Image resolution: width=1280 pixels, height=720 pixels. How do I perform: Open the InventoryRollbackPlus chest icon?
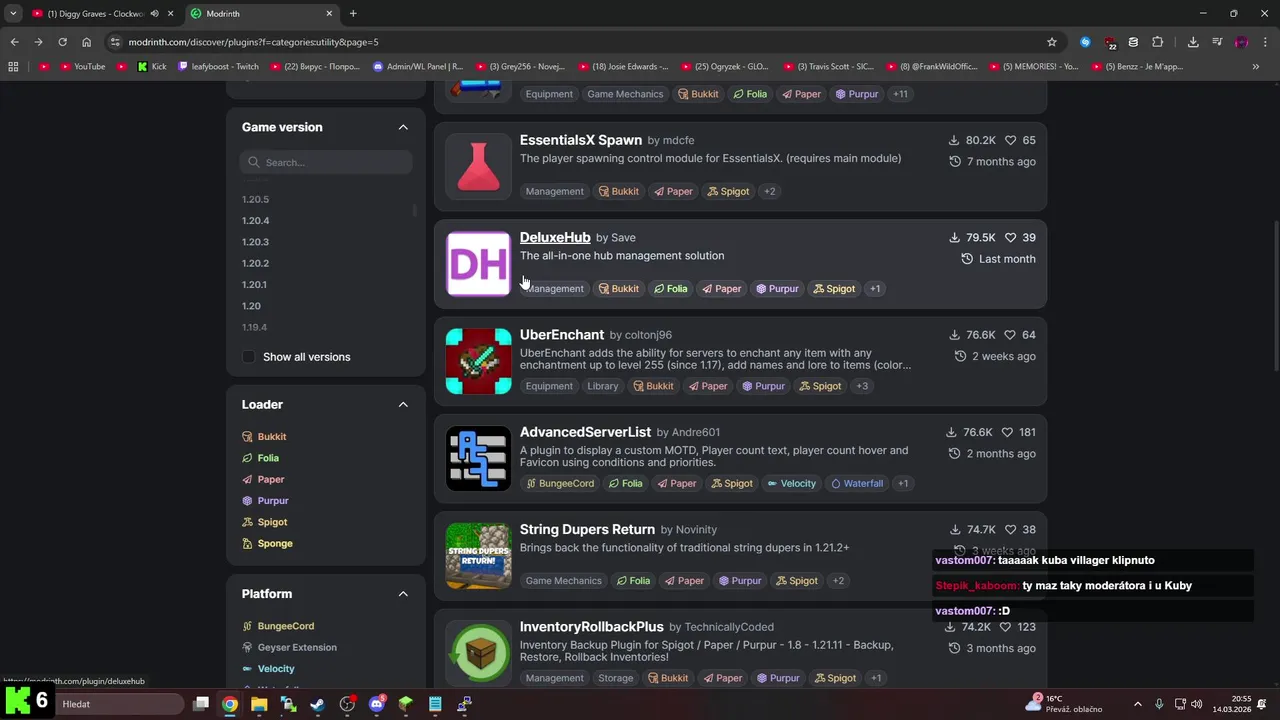[x=478, y=653]
